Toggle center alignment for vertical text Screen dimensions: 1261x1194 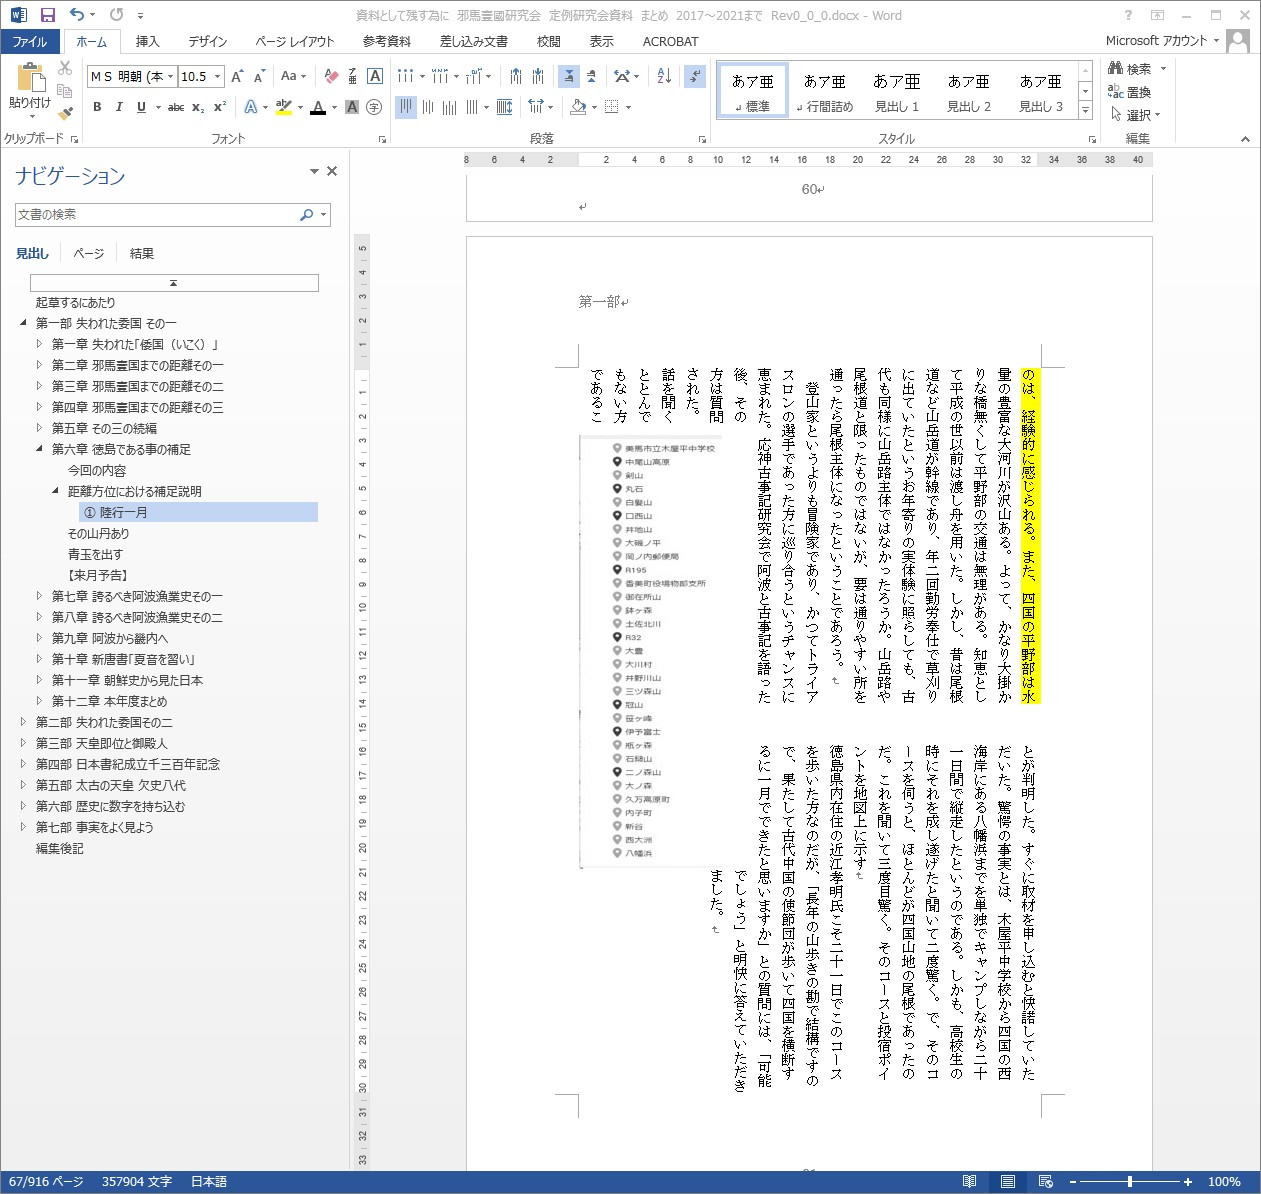coord(428,107)
